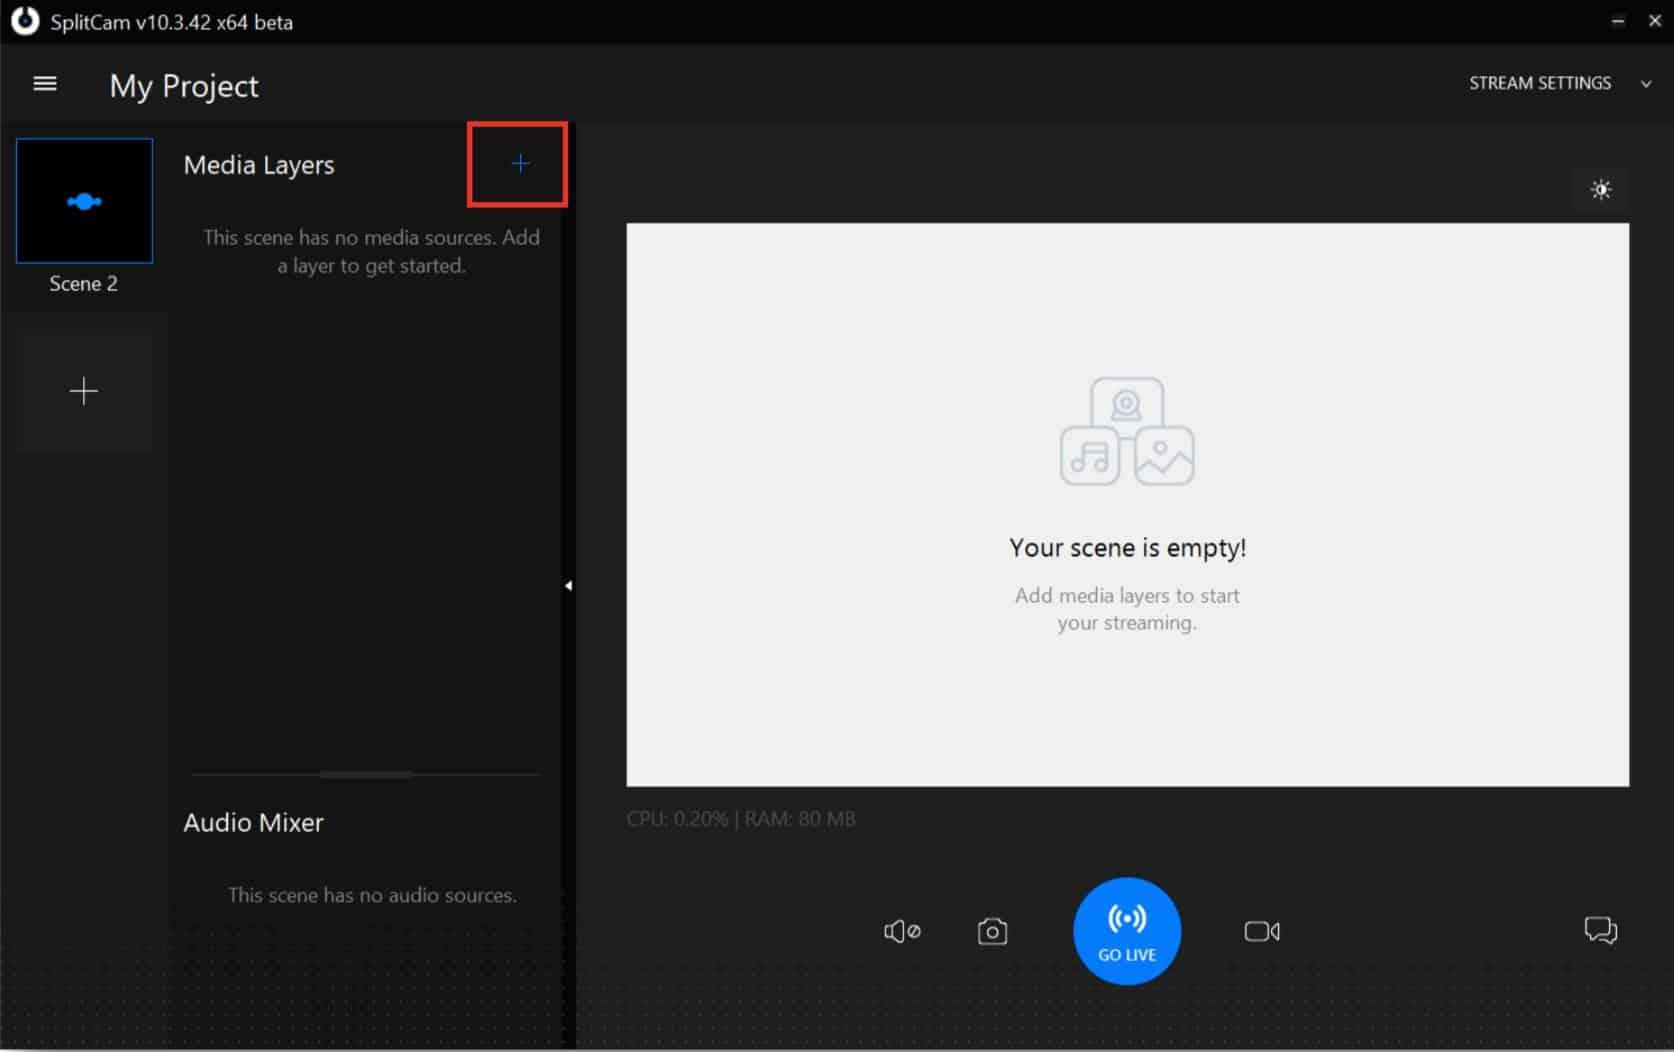This screenshot has width=1674, height=1052.
Task: Open the hamburger main menu
Action: coord(45,84)
